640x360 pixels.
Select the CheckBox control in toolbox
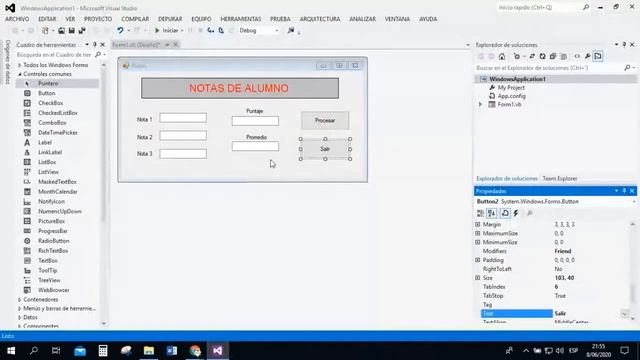(51, 103)
